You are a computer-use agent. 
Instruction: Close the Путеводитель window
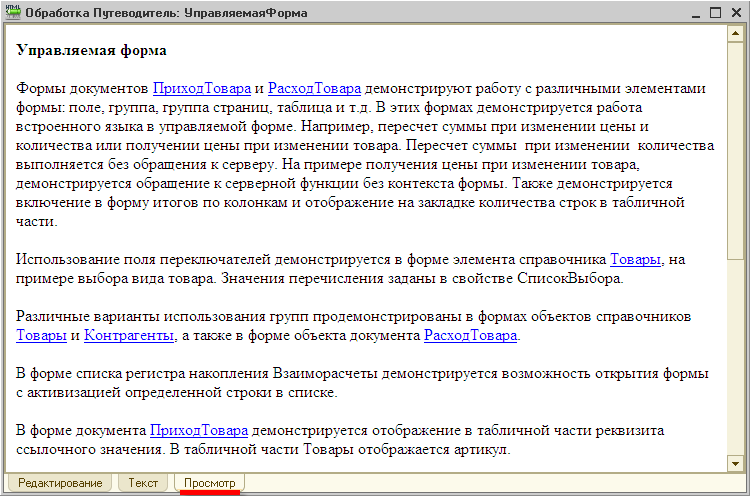[737, 13]
